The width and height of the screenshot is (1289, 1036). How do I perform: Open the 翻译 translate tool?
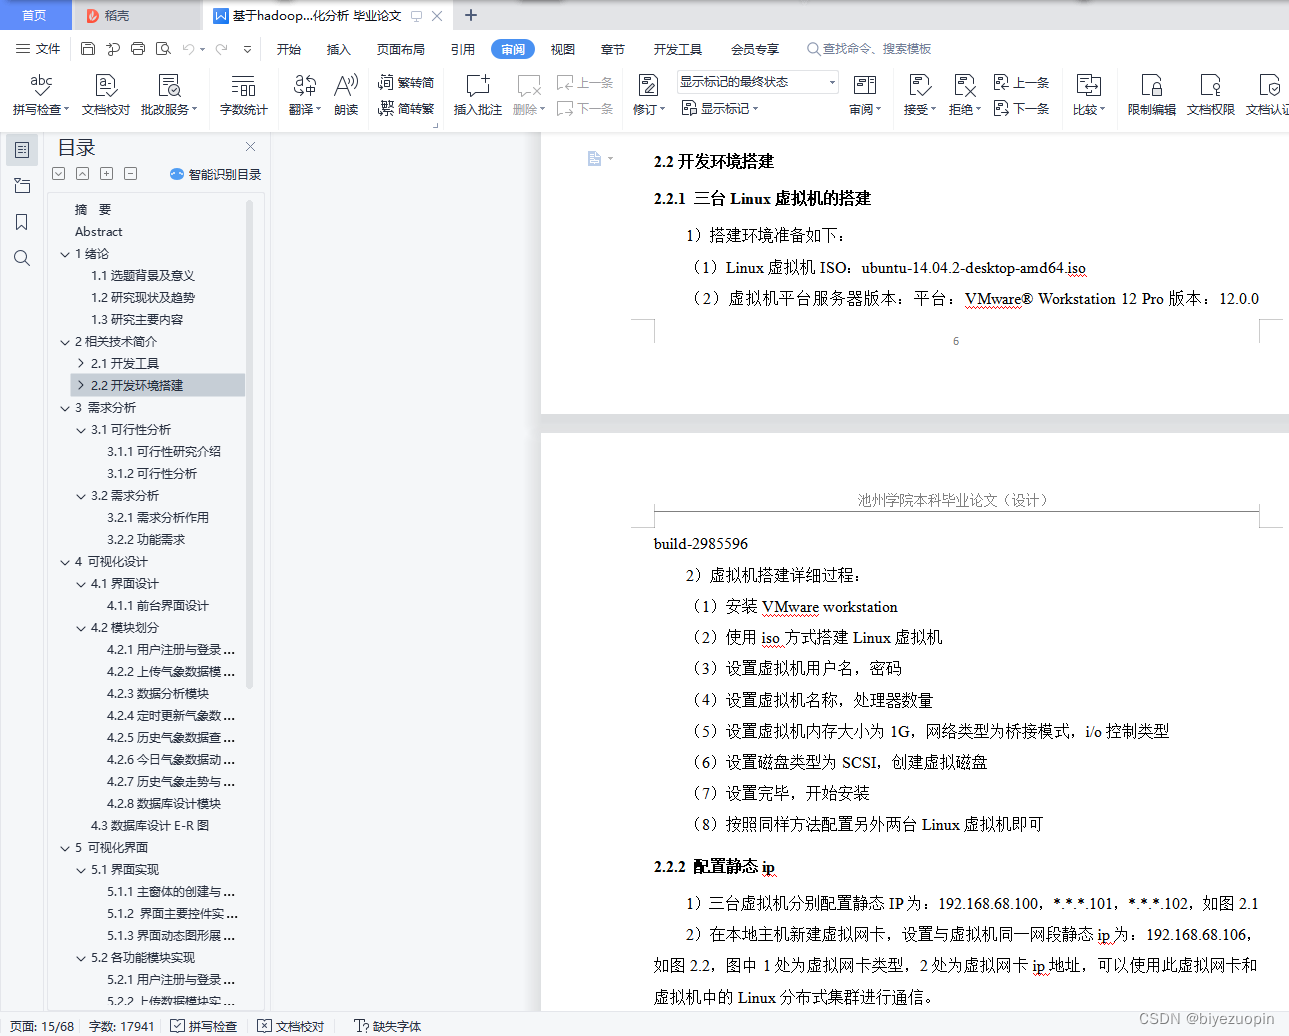click(304, 95)
